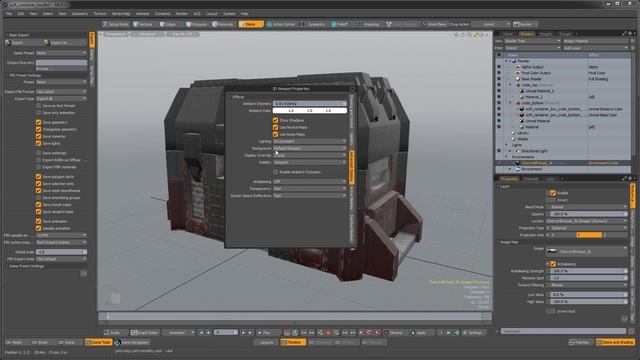
Task: Open the Geometry menu
Action: (x=80, y=14)
